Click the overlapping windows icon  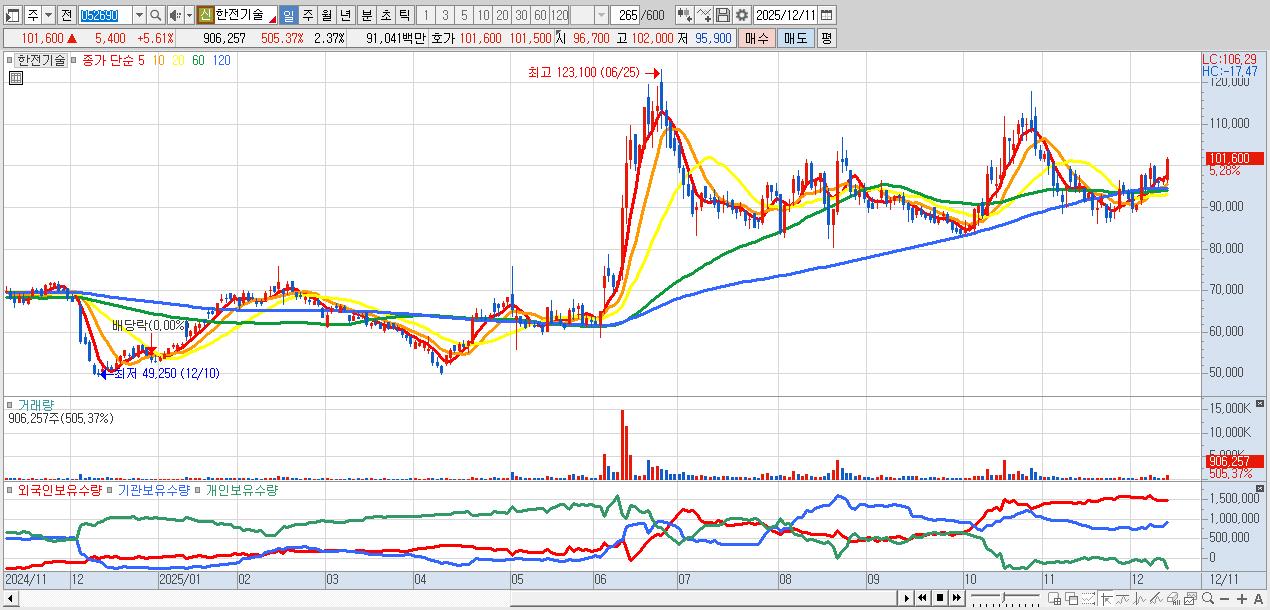click(x=1071, y=598)
